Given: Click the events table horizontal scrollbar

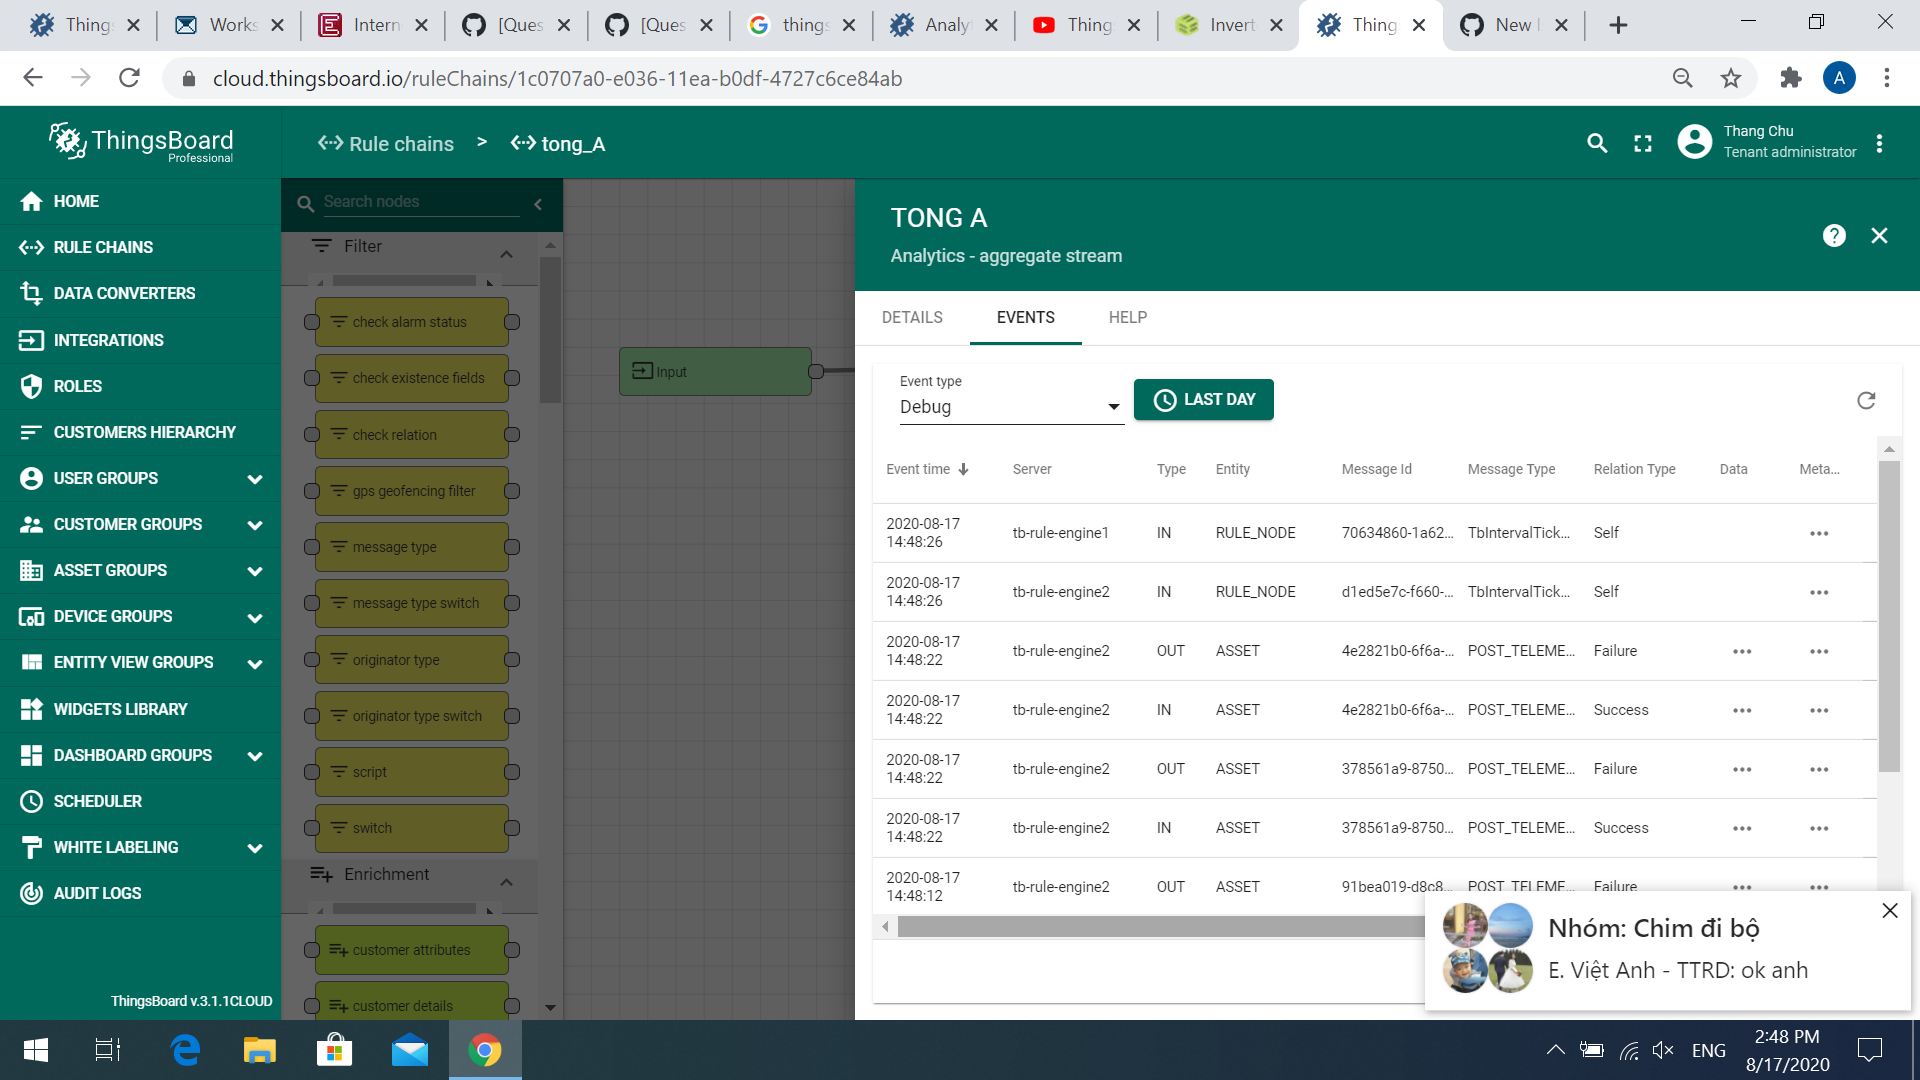Looking at the screenshot, I should pos(1160,927).
